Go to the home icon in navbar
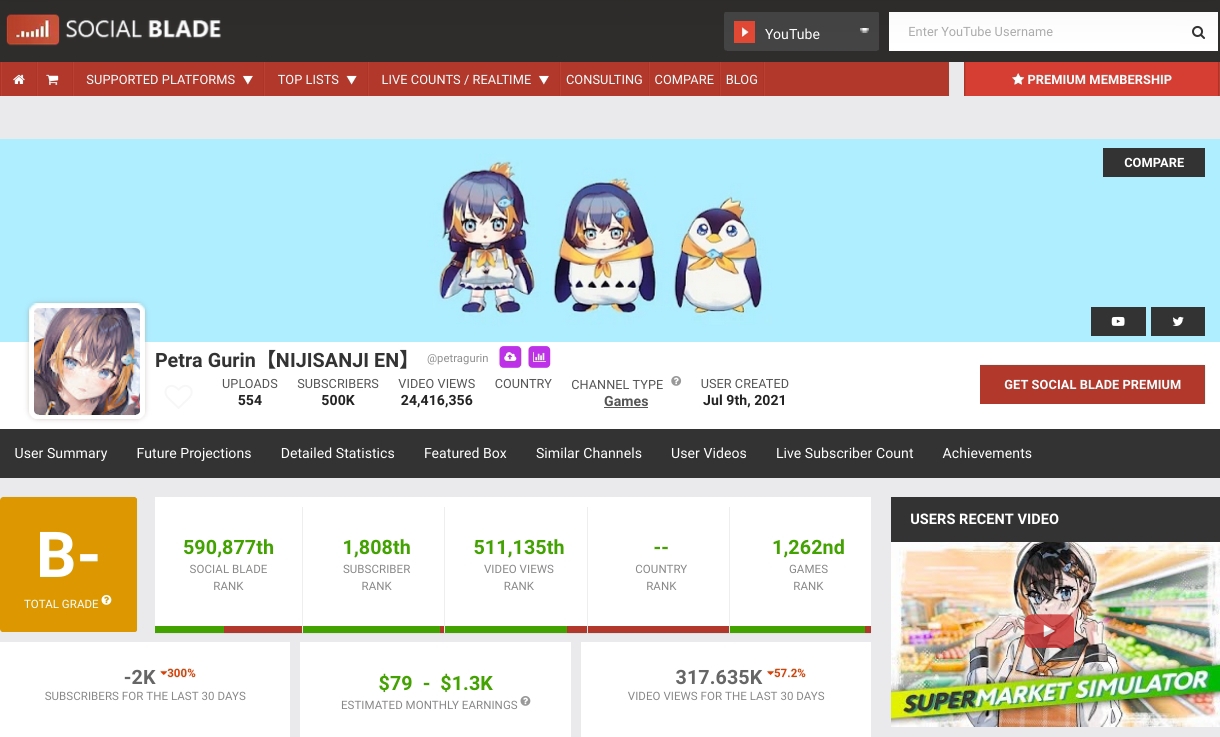 tap(19, 80)
